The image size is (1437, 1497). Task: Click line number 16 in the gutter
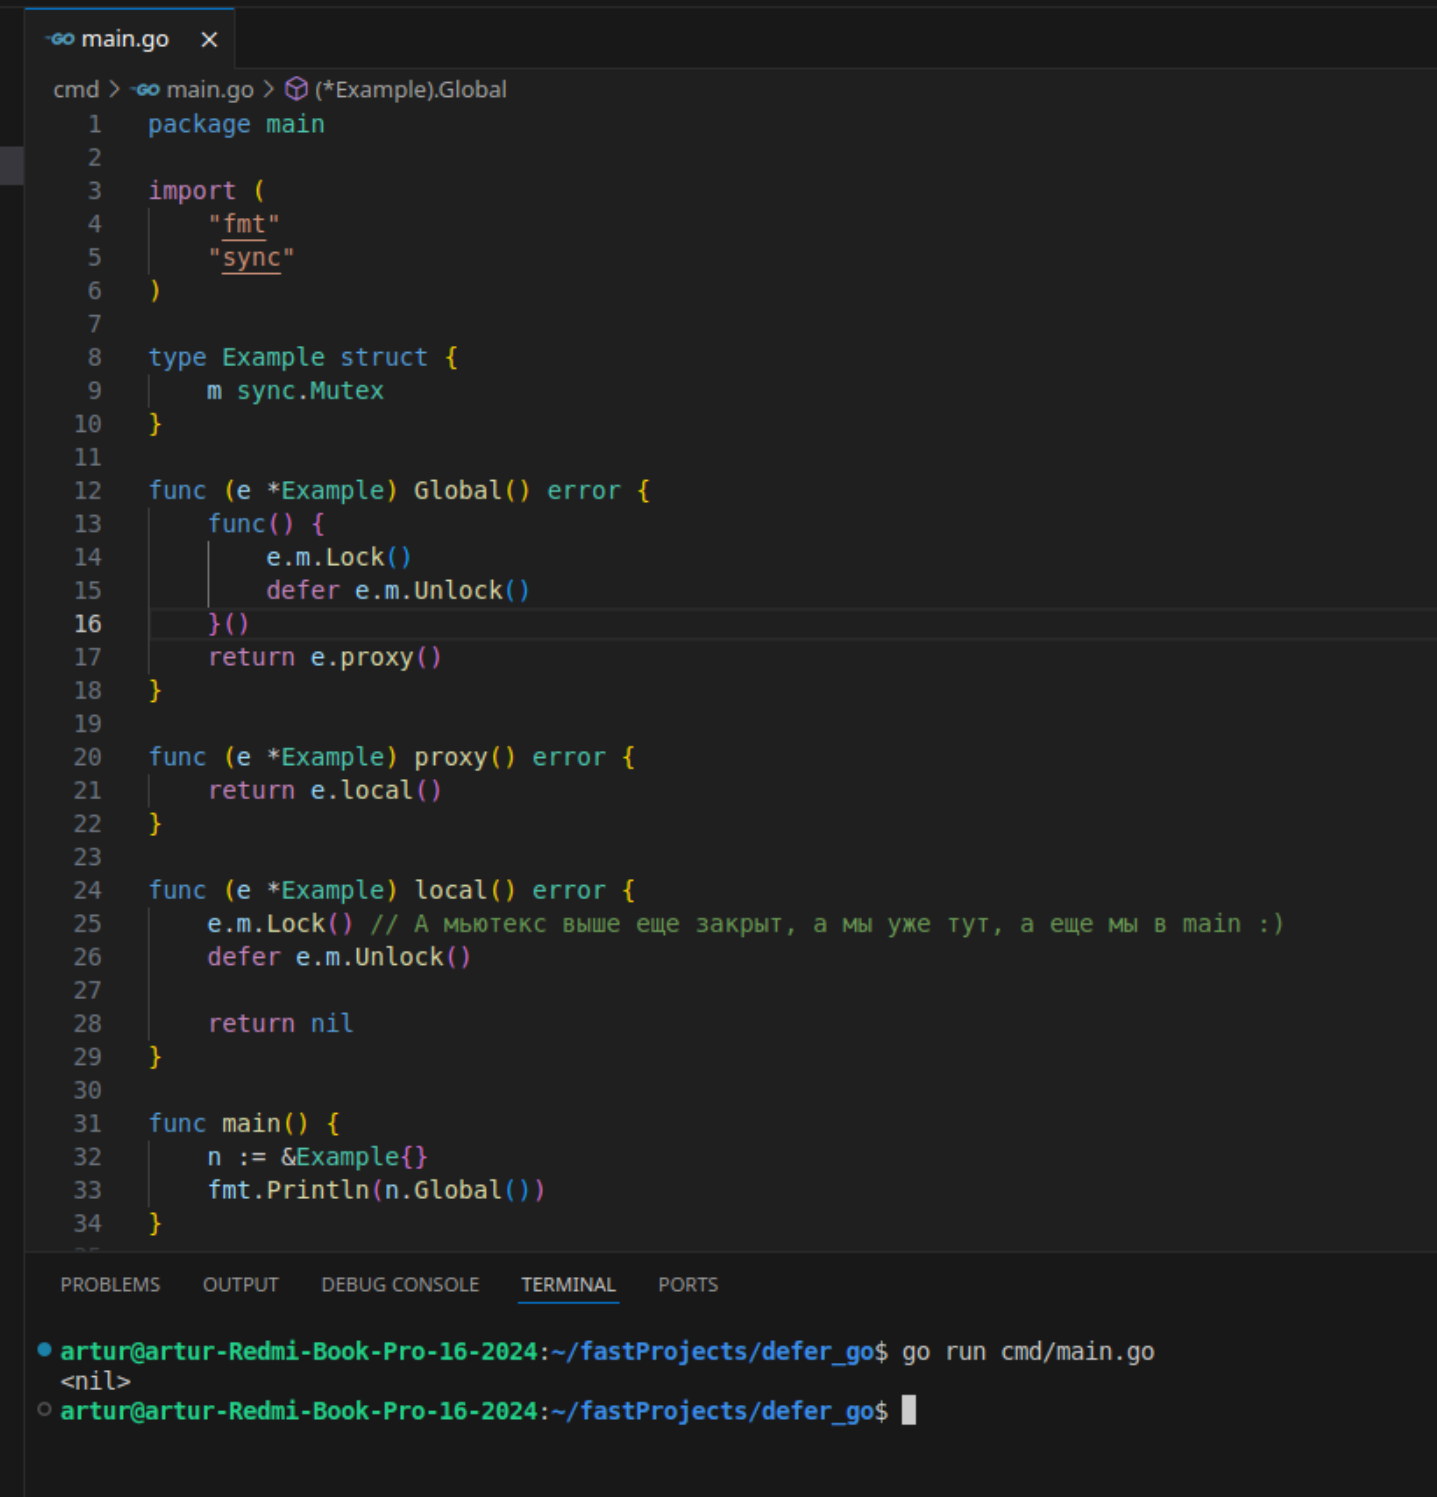click(88, 623)
